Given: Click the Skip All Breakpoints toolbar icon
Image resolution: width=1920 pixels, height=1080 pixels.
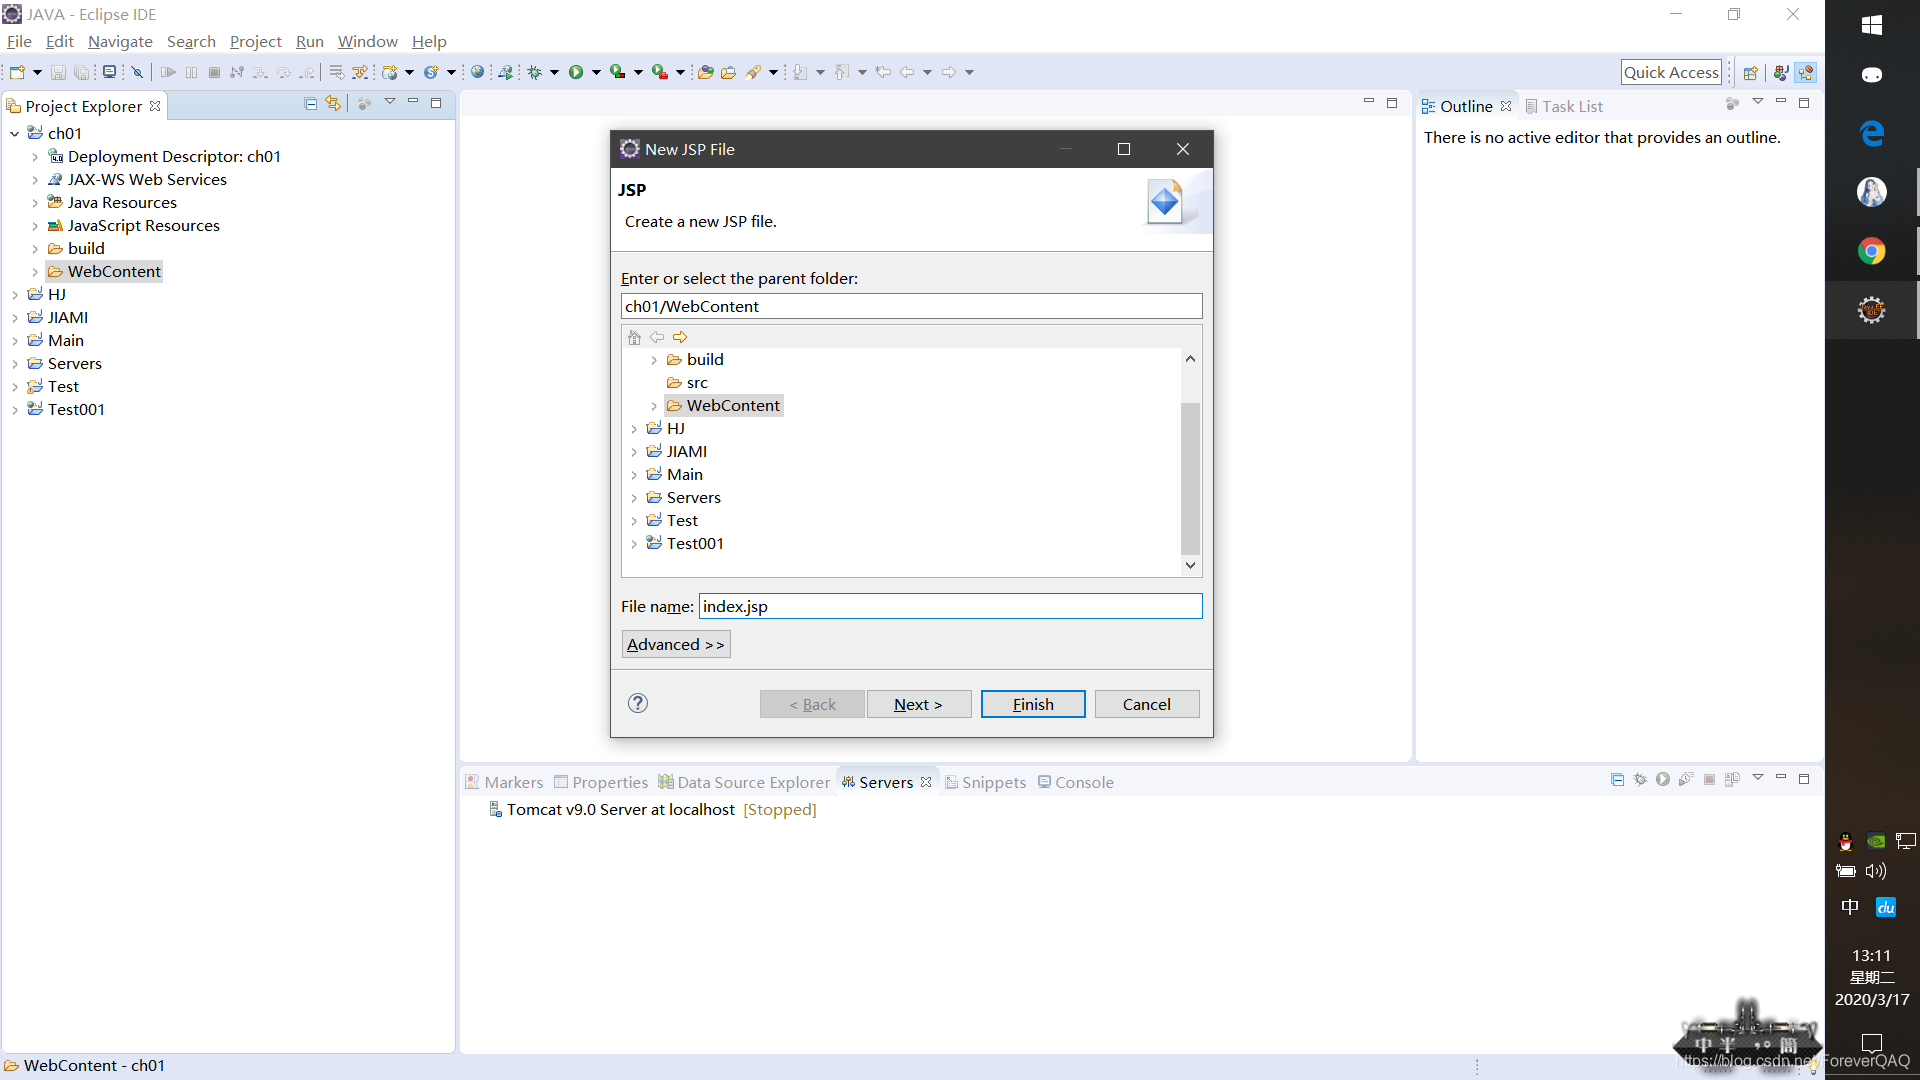Looking at the screenshot, I should click(x=137, y=72).
